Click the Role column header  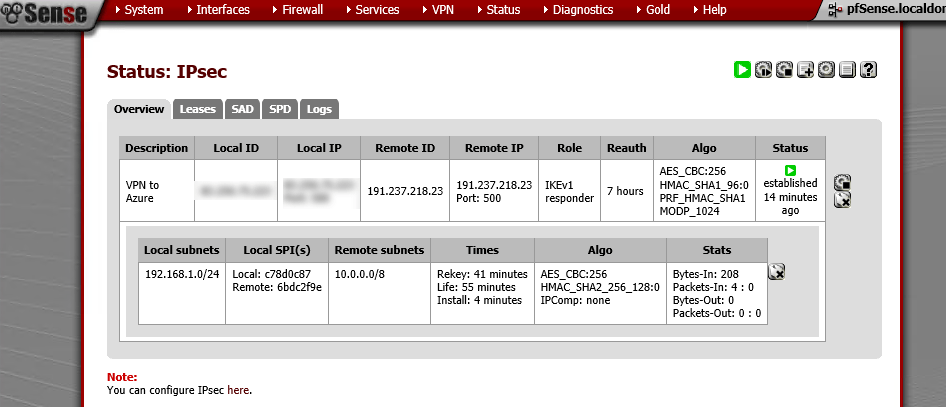pyautogui.click(x=570, y=148)
